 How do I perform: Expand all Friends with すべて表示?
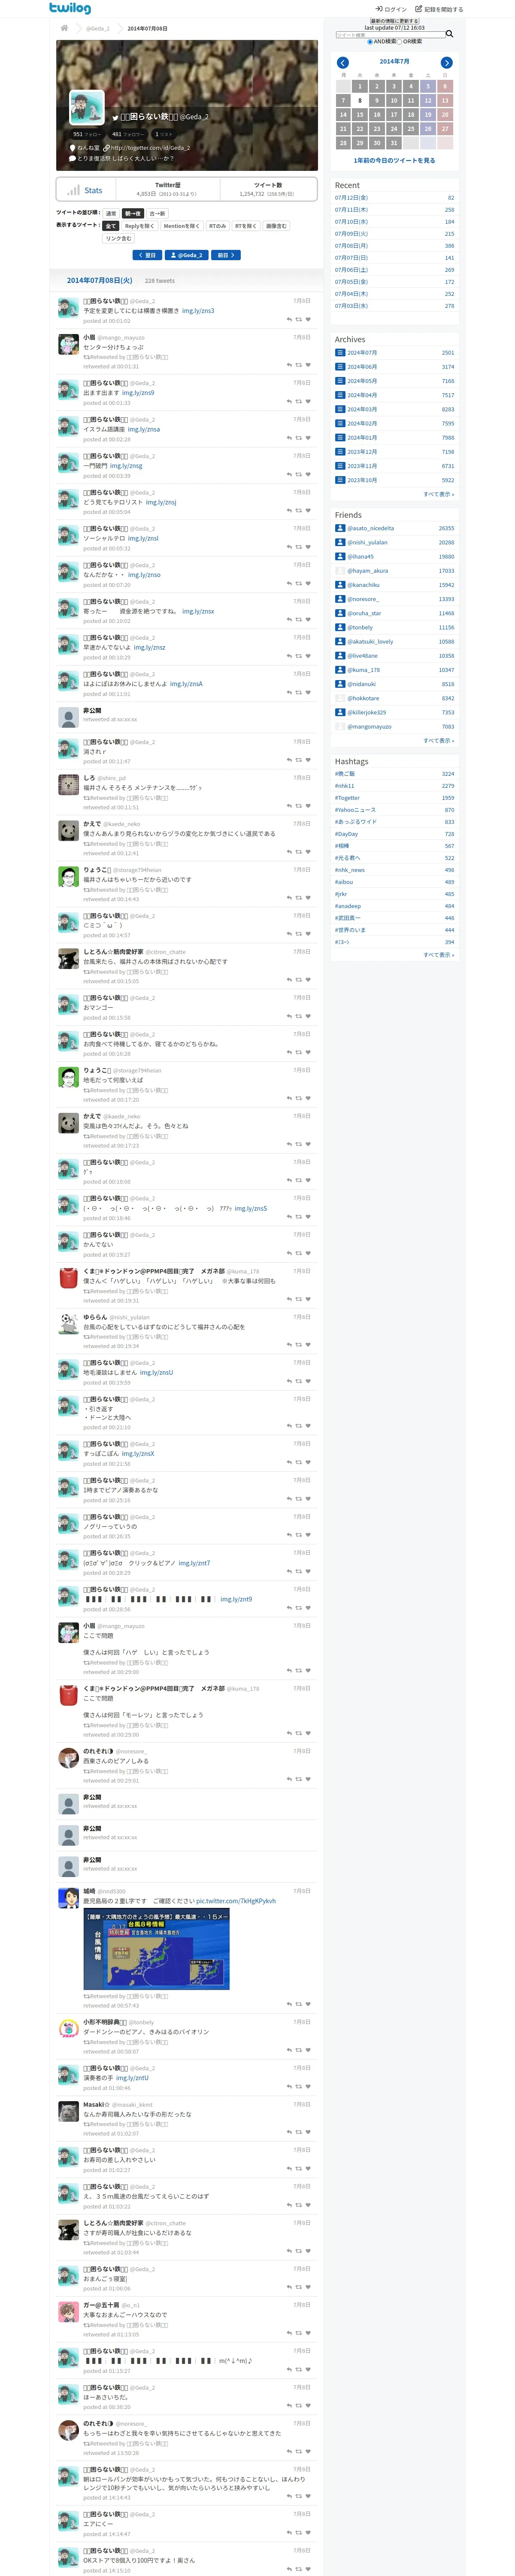point(438,741)
